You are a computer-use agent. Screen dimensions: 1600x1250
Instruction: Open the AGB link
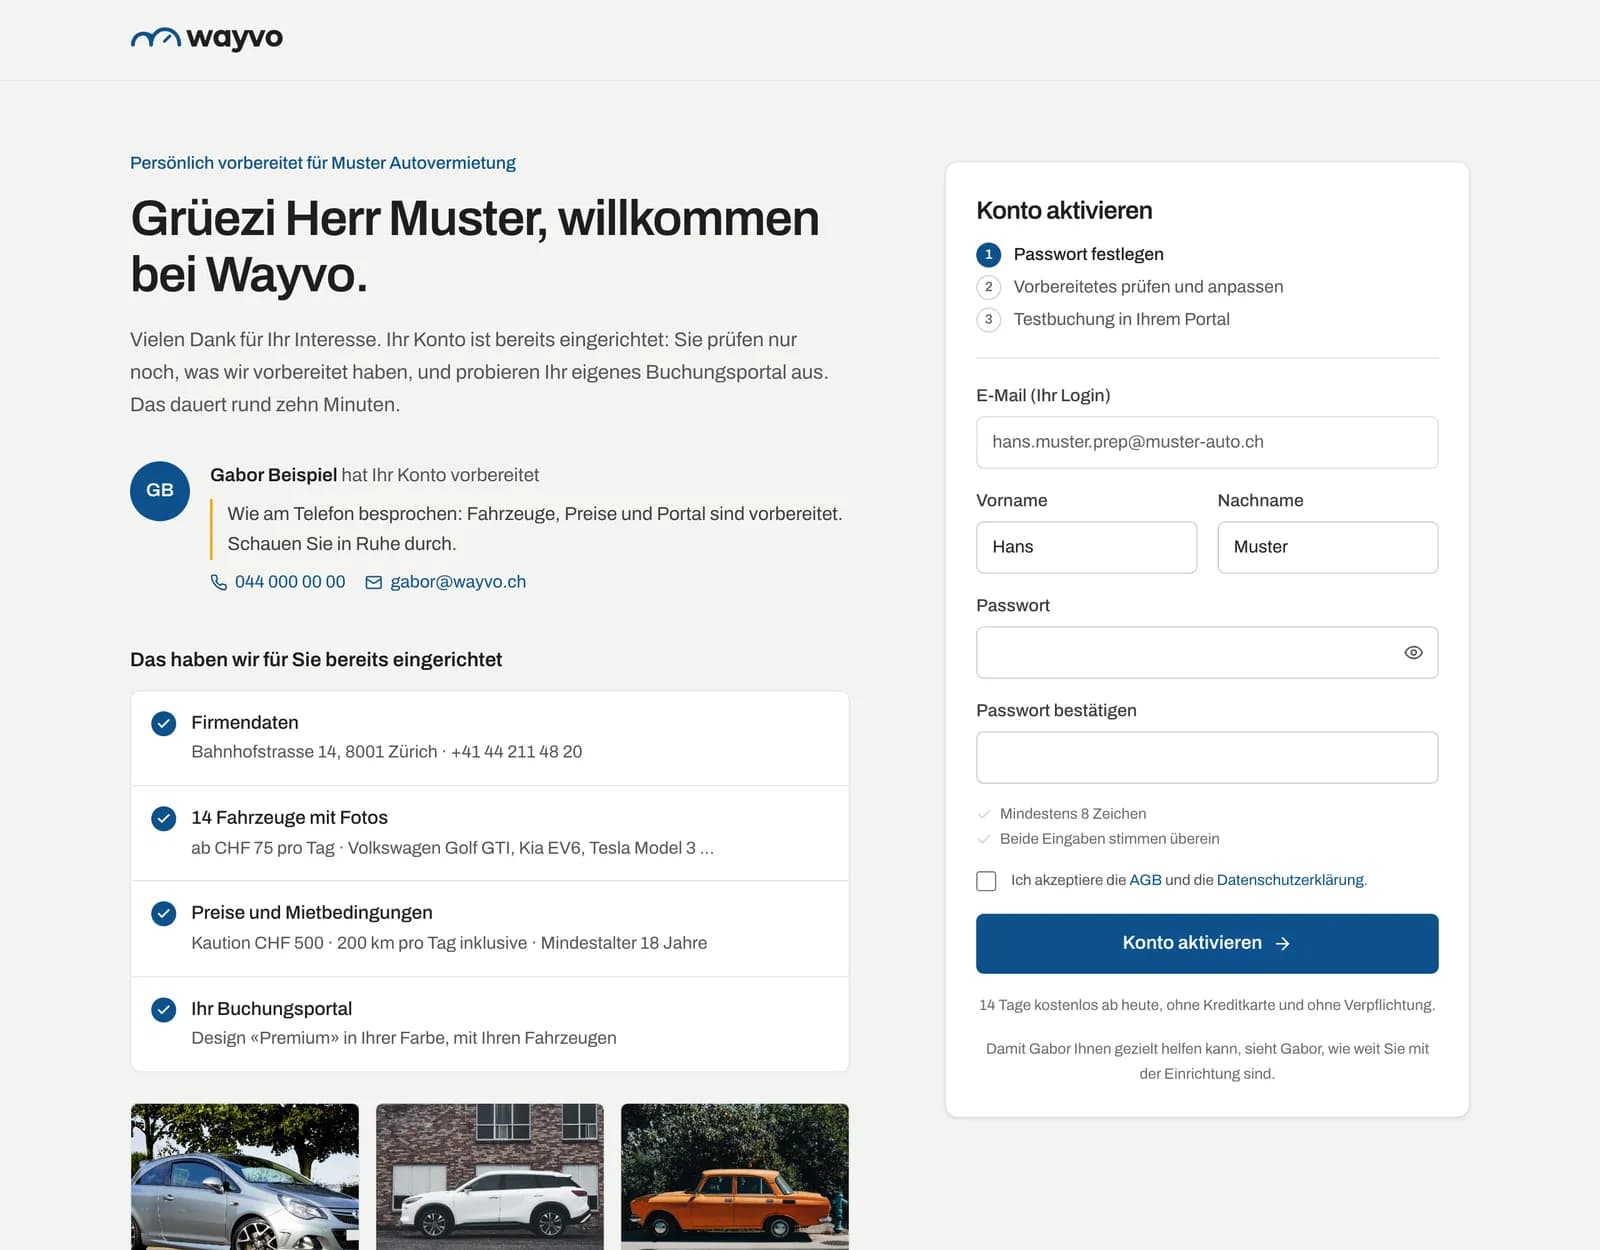(x=1145, y=880)
